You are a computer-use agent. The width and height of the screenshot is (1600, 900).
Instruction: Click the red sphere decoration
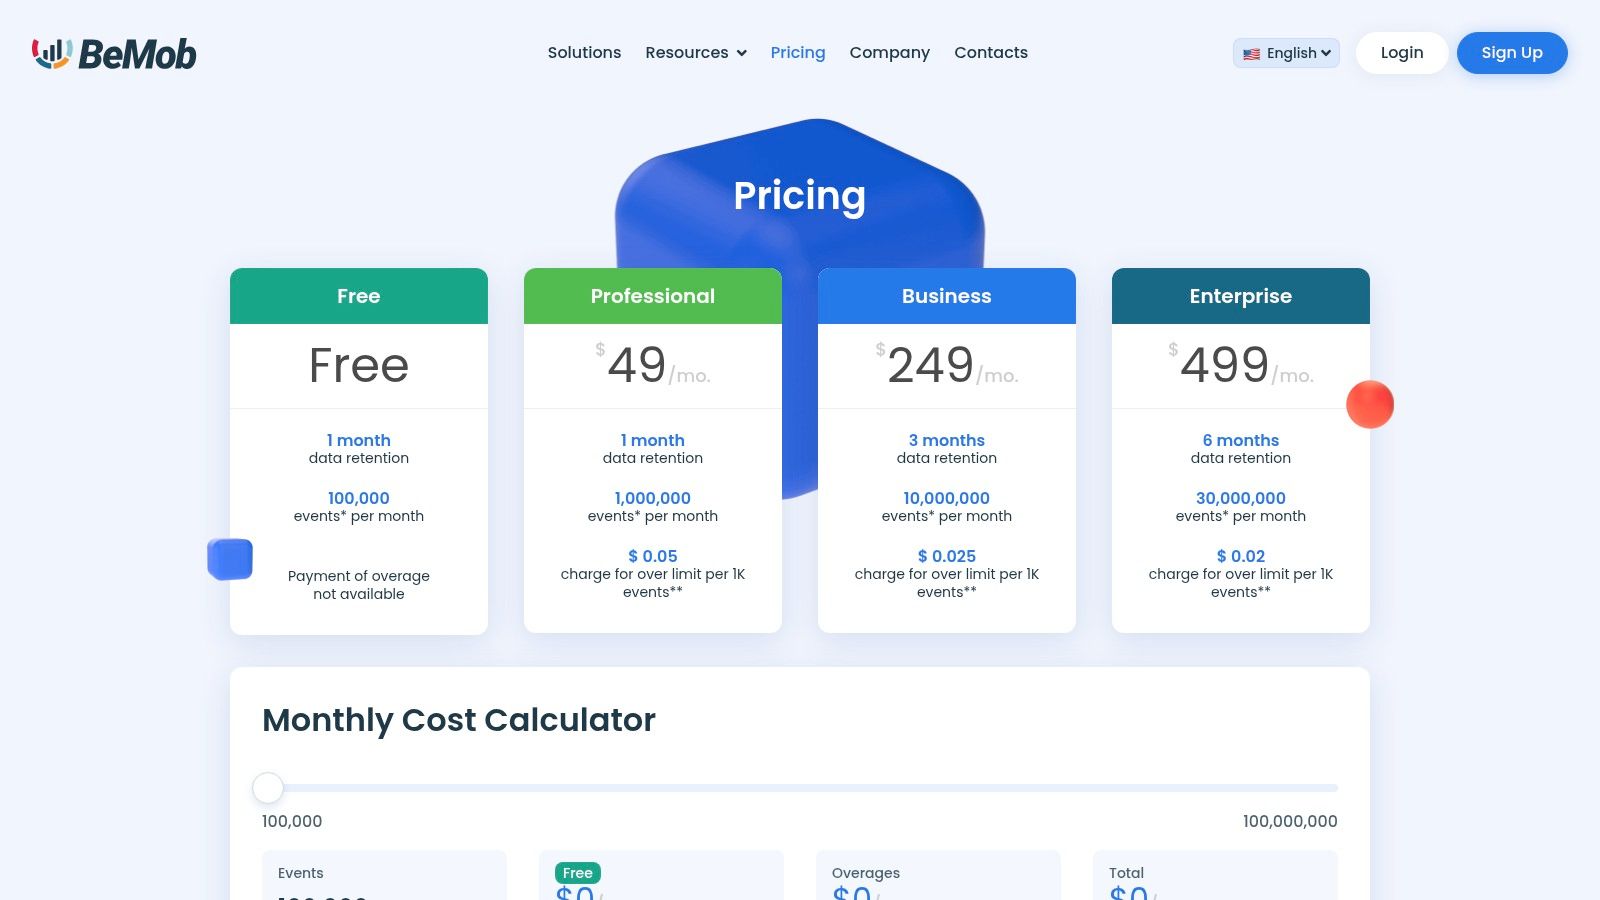pos(1370,404)
